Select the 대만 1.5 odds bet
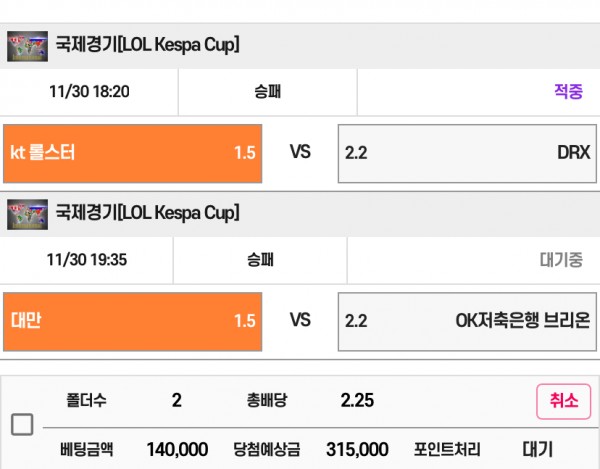 pyautogui.click(x=132, y=322)
